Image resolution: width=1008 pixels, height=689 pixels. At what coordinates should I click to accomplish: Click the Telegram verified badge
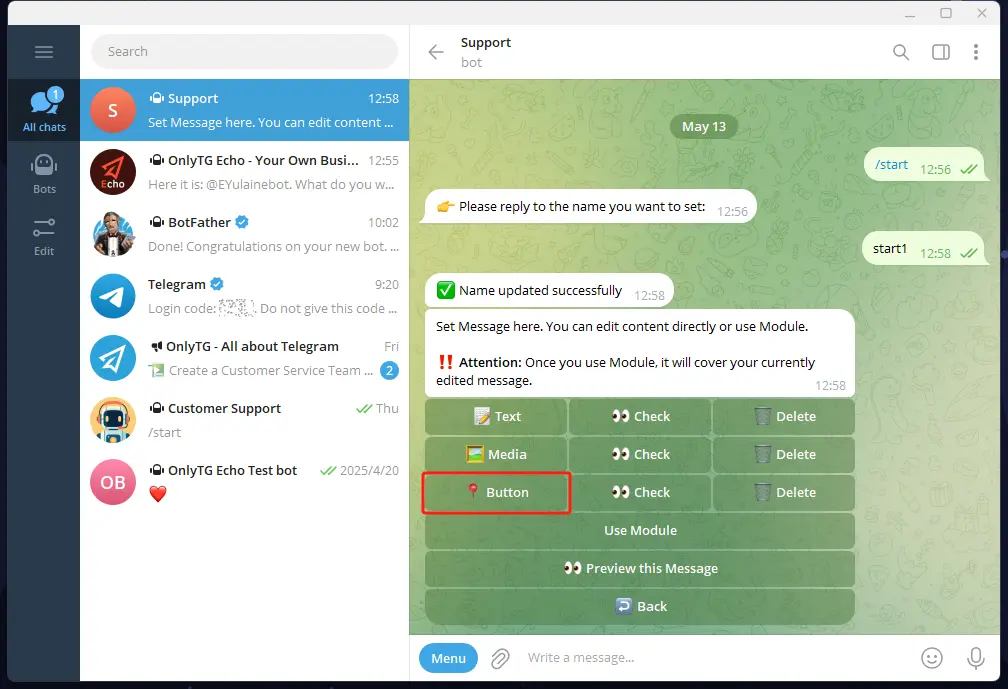(x=217, y=284)
